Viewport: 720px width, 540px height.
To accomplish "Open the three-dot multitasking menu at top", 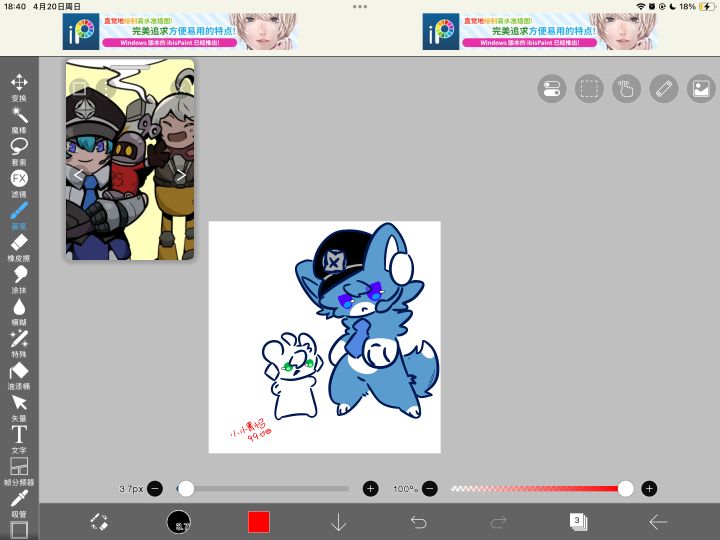I will (x=360, y=6).
